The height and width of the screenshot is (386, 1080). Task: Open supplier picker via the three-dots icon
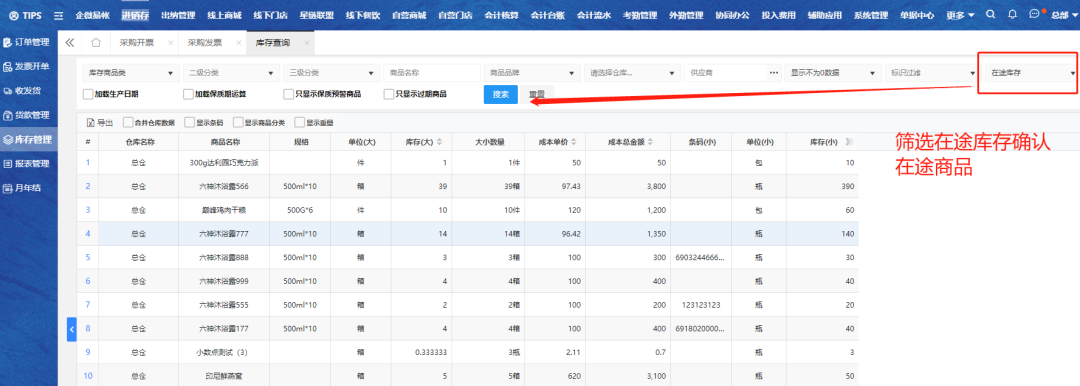click(774, 72)
